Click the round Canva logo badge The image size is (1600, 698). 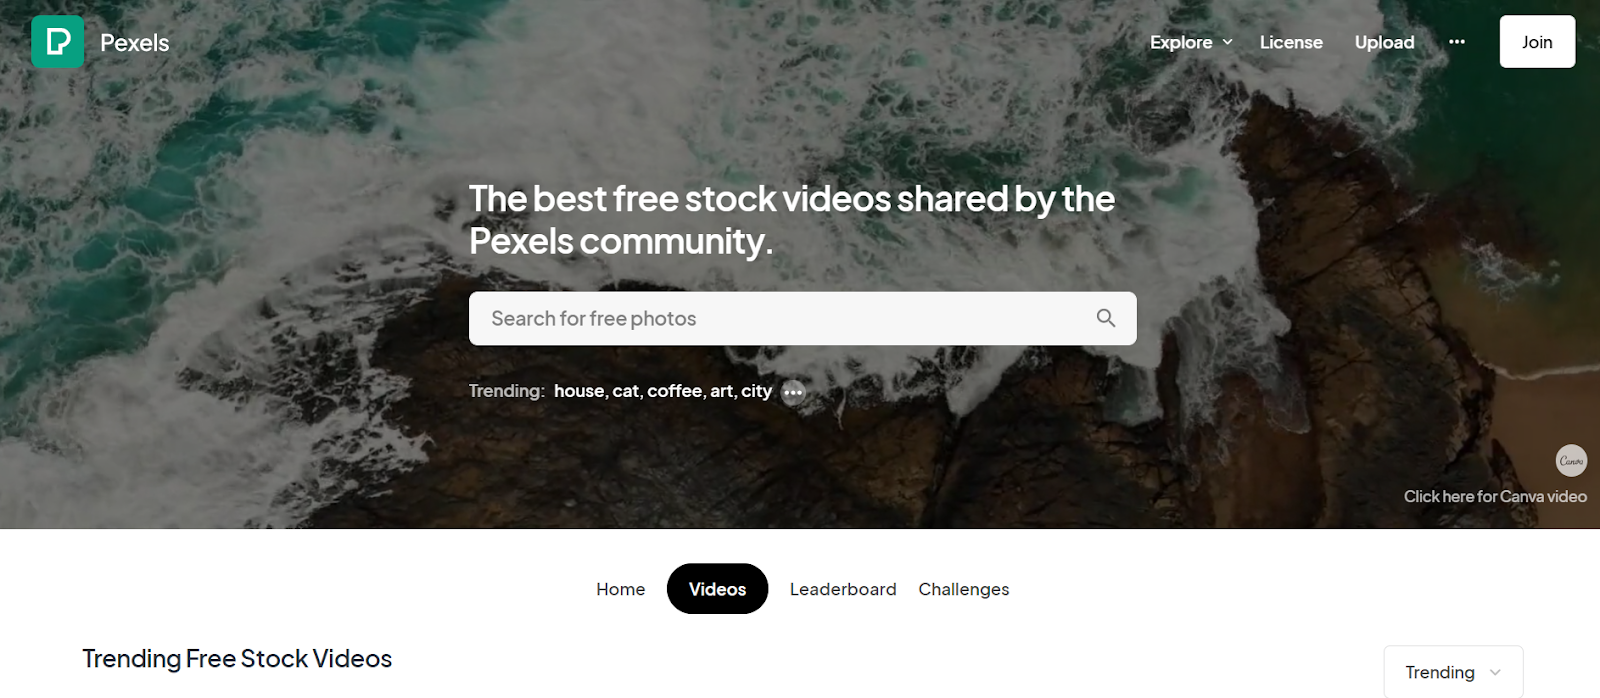coord(1571,460)
